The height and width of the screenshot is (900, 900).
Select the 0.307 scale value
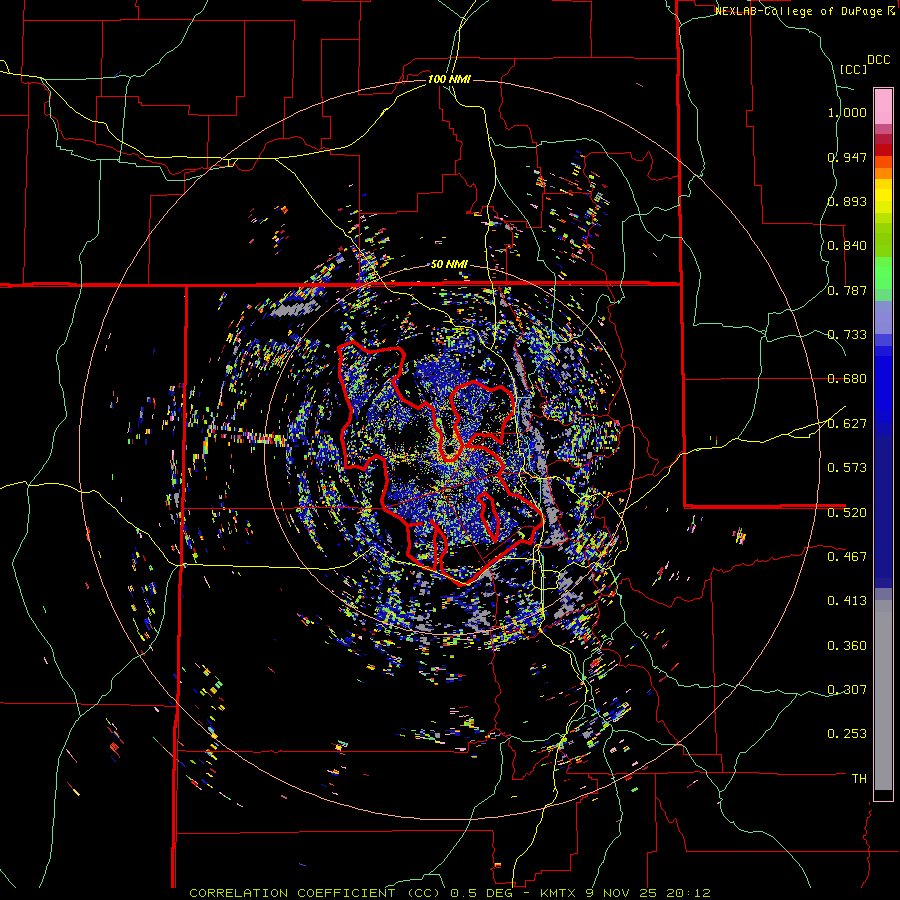pos(847,690)
